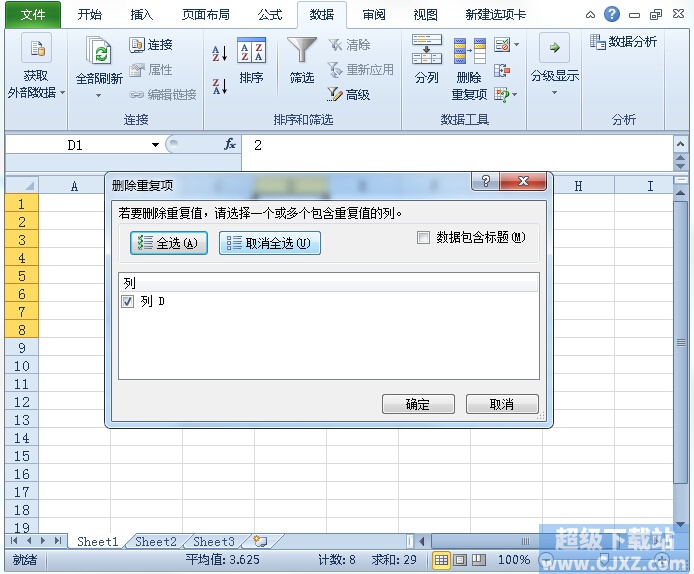Insert a new worksheet tab

(260, 541)
